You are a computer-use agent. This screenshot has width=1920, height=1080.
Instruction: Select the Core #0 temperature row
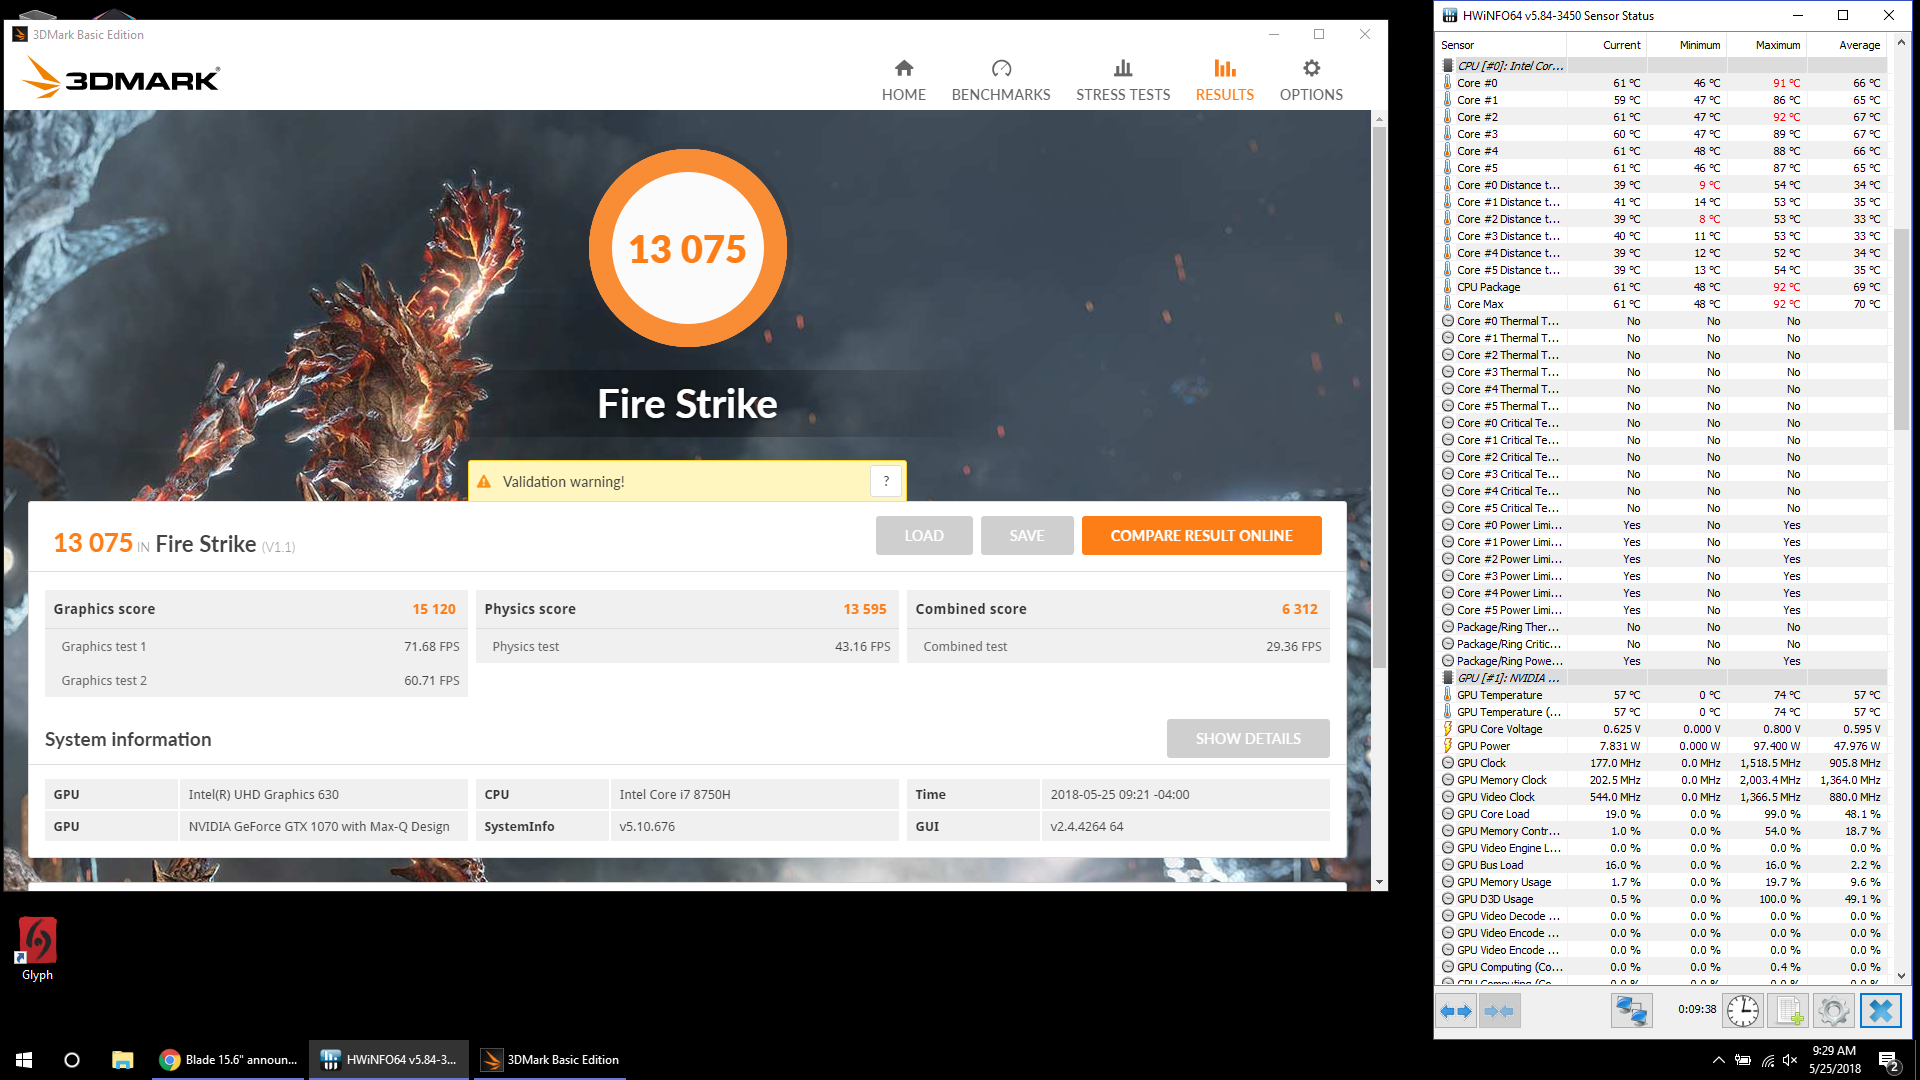pos(1662,83)
